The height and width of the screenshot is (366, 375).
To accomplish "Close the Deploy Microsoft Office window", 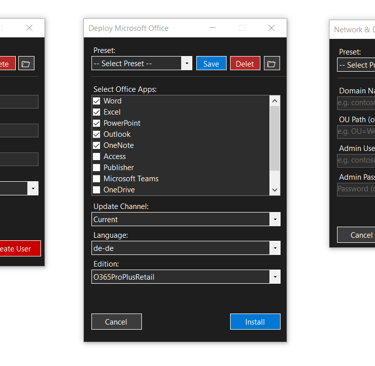I will [x=271, y=28].
